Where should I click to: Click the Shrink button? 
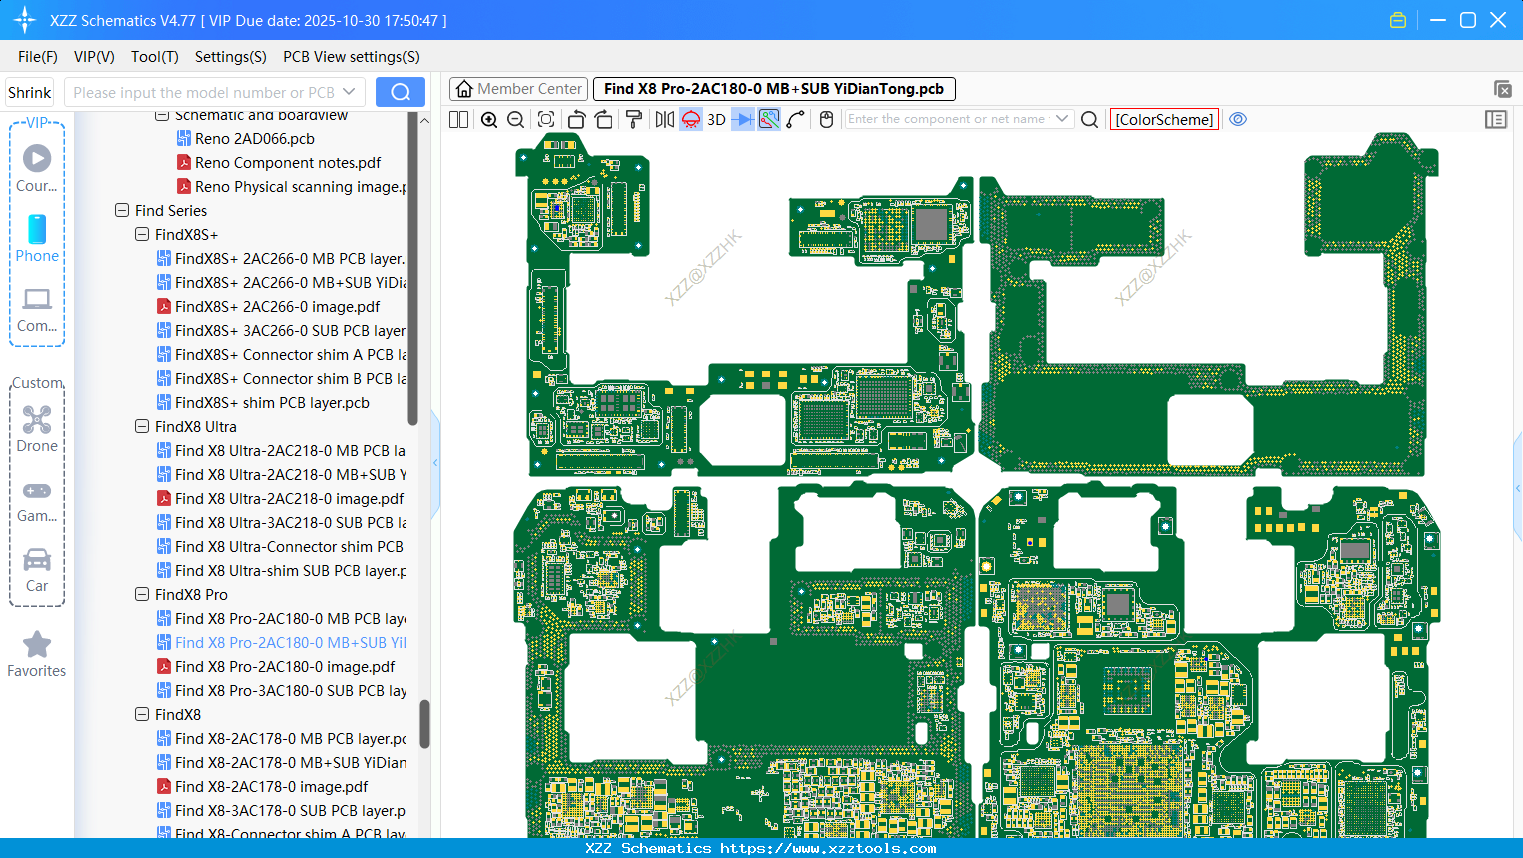30,92
